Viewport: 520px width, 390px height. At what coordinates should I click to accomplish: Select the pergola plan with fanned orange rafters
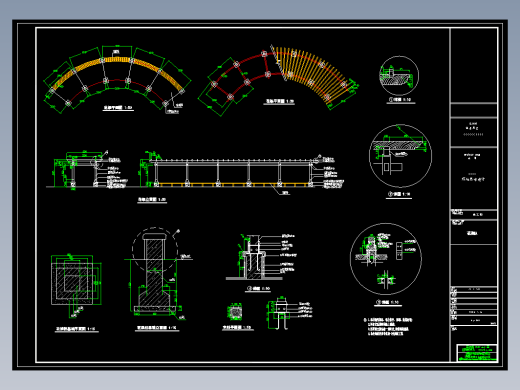278,80
